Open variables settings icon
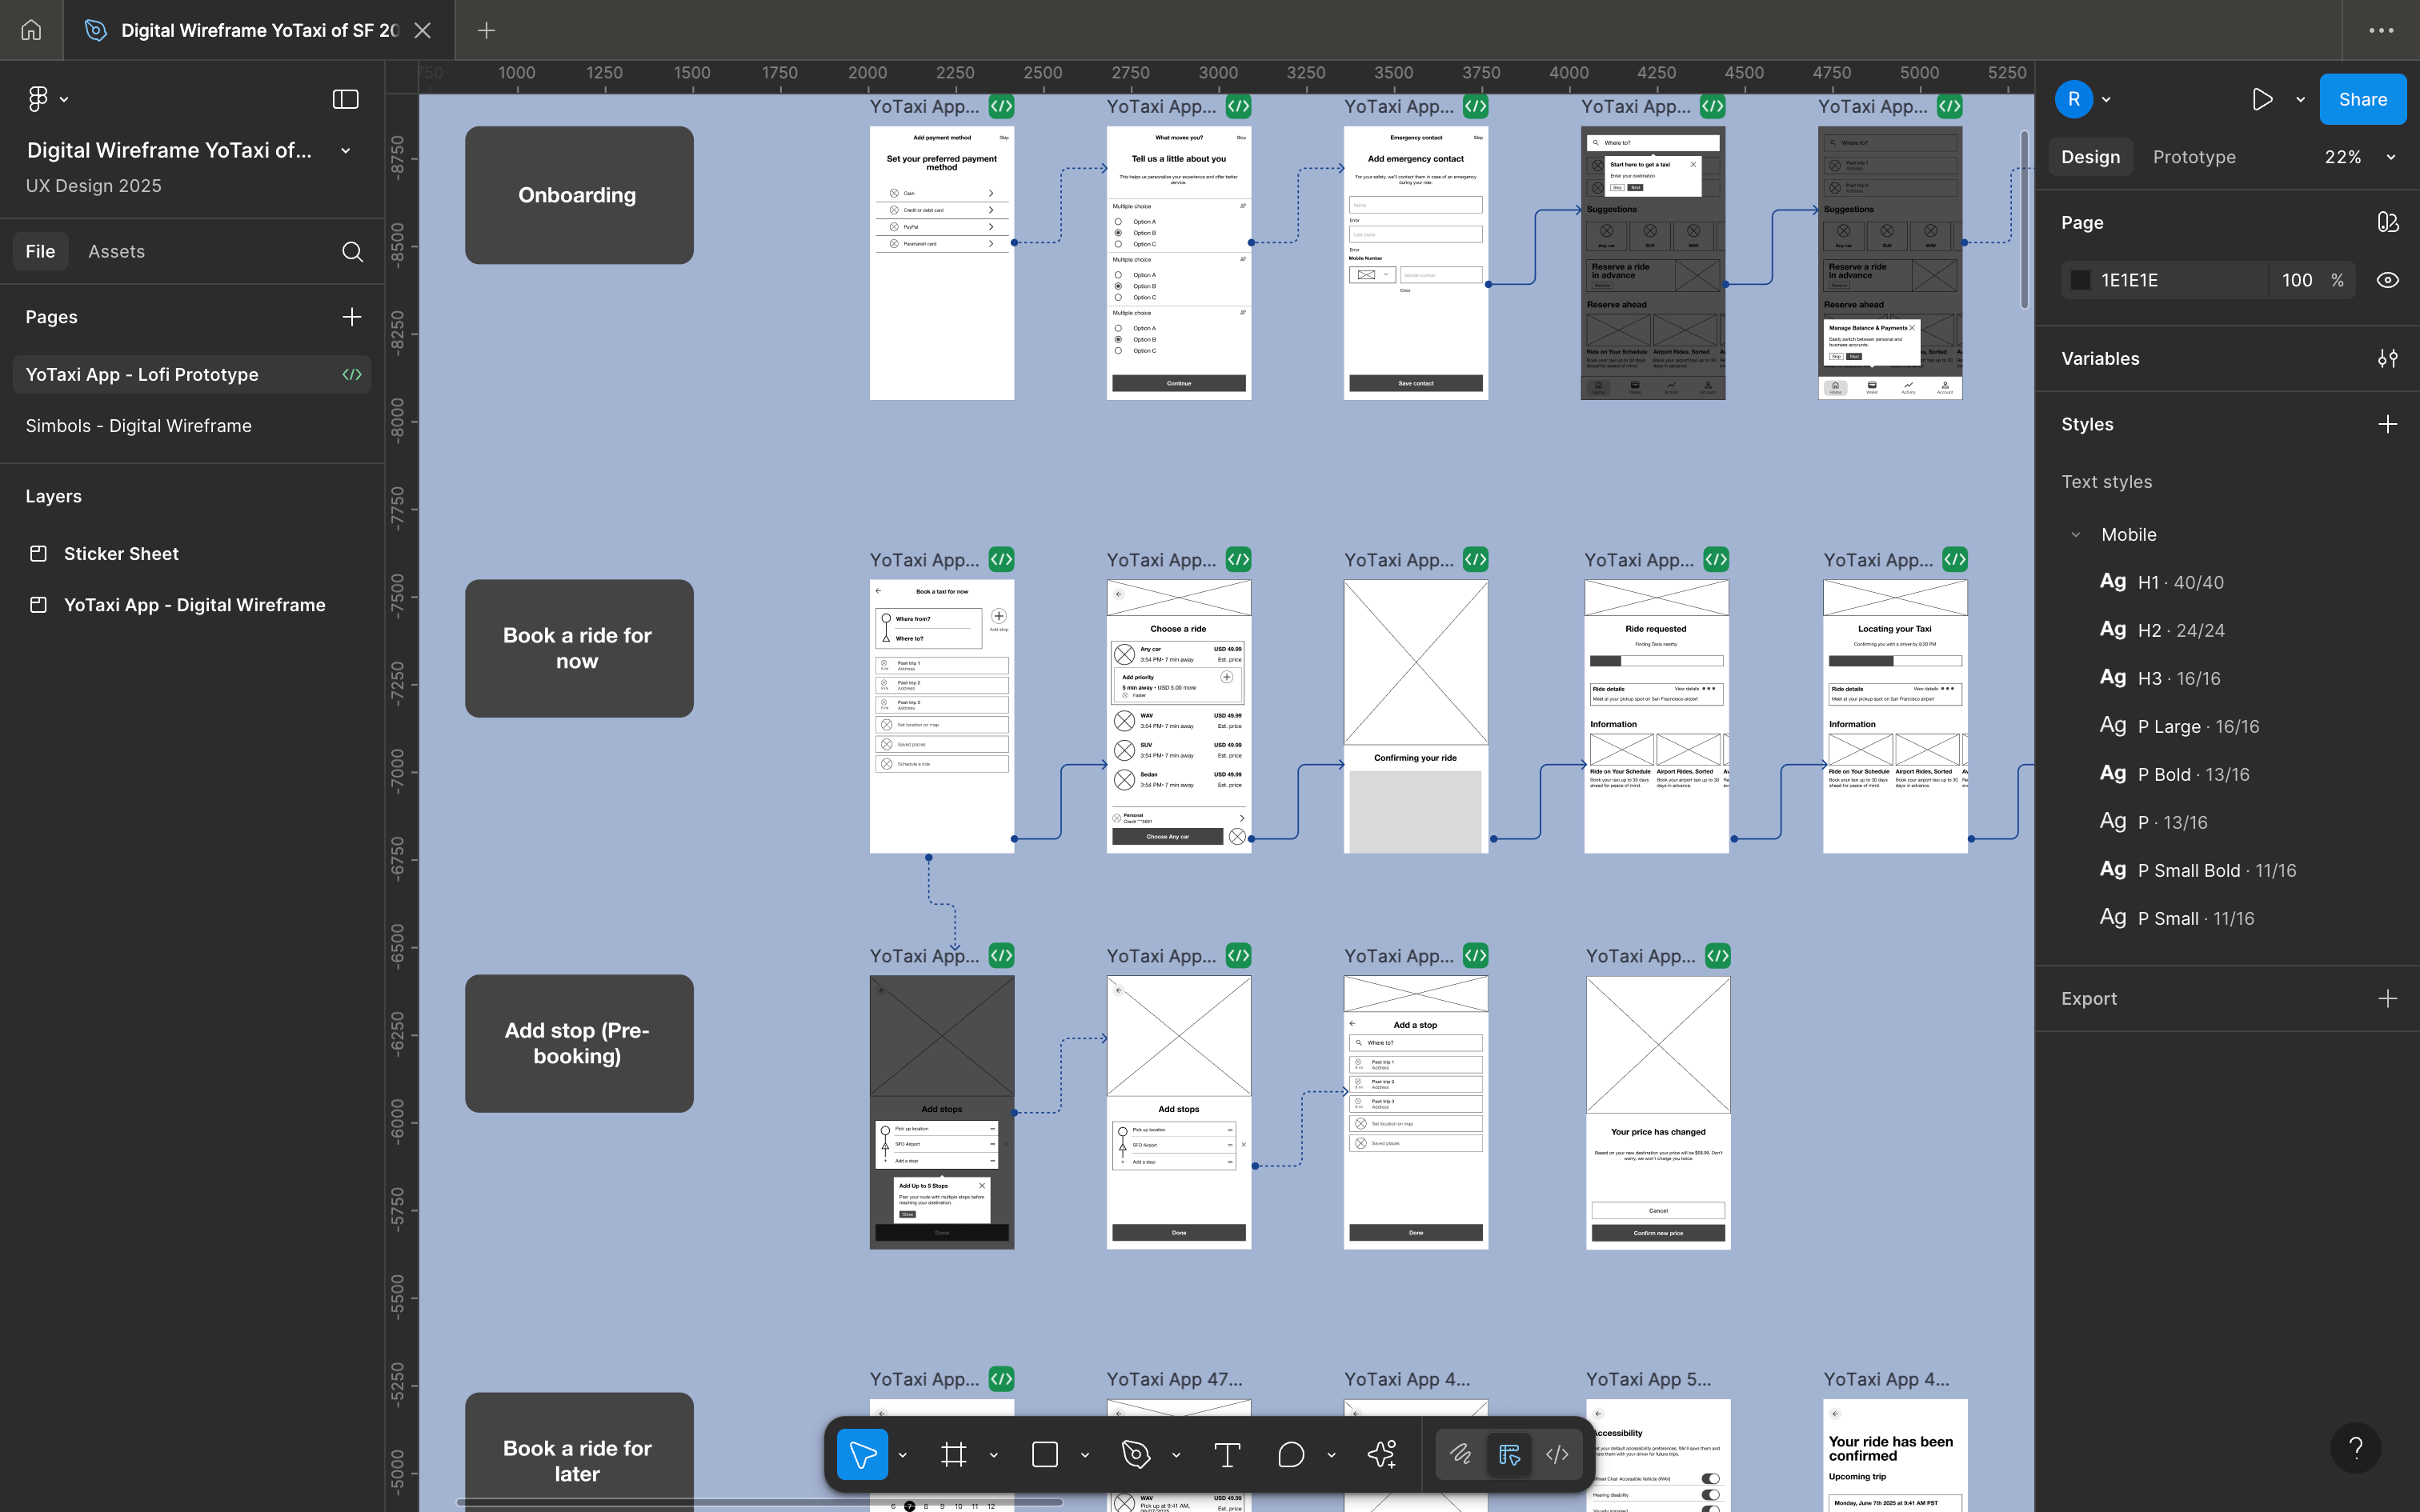2420x1512 pixels. pos(2387,358)
